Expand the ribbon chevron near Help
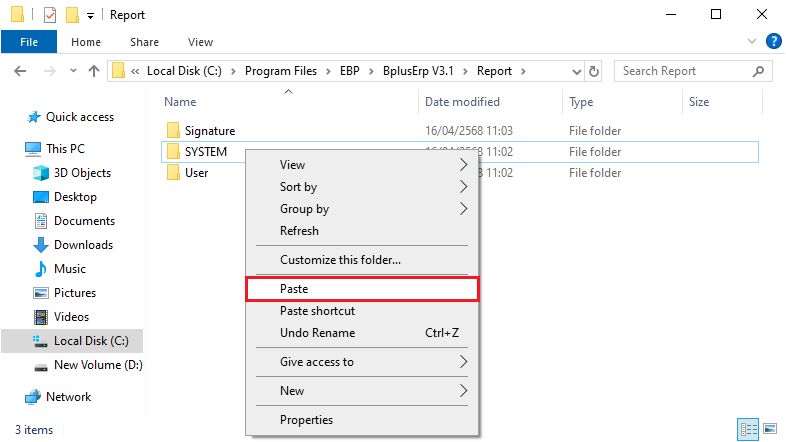This screenshot has height=442, width=786. tap(751, 41)
